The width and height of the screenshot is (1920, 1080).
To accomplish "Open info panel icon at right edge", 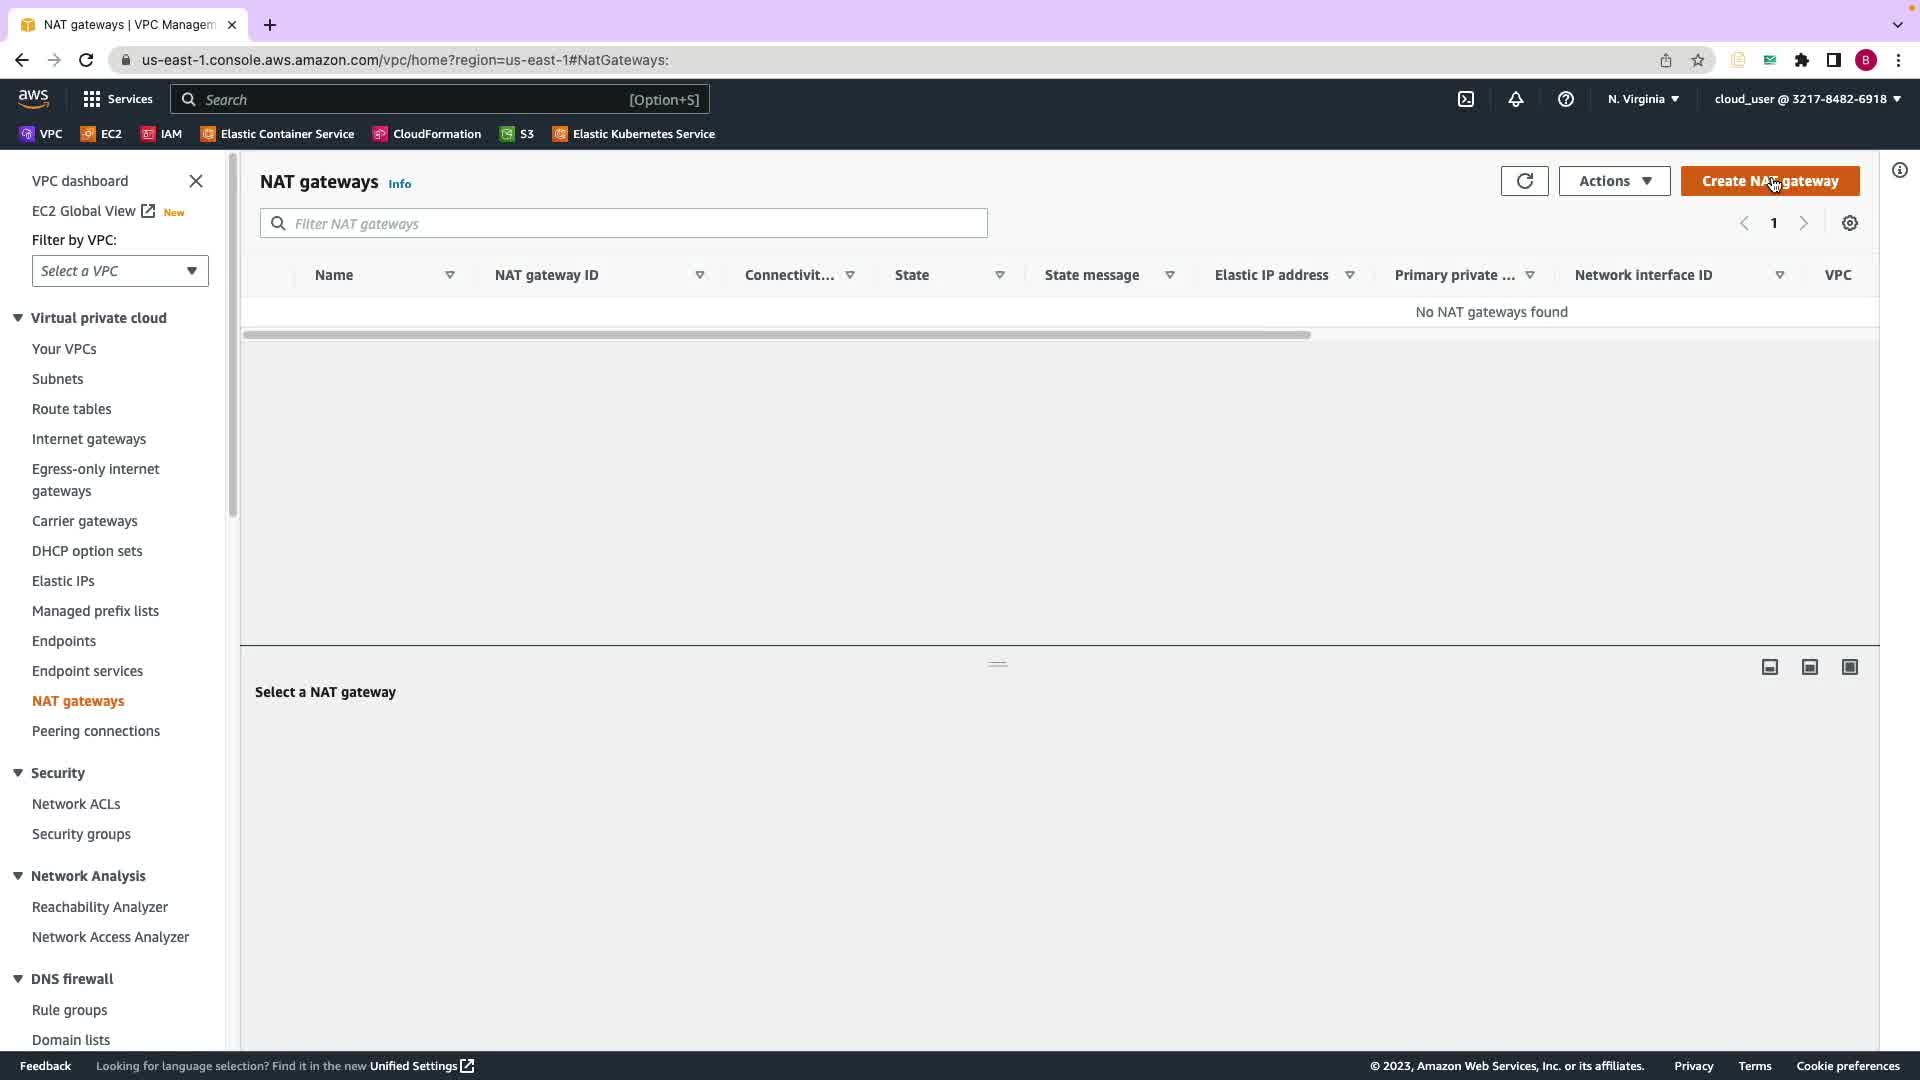I will (1900, 170).
